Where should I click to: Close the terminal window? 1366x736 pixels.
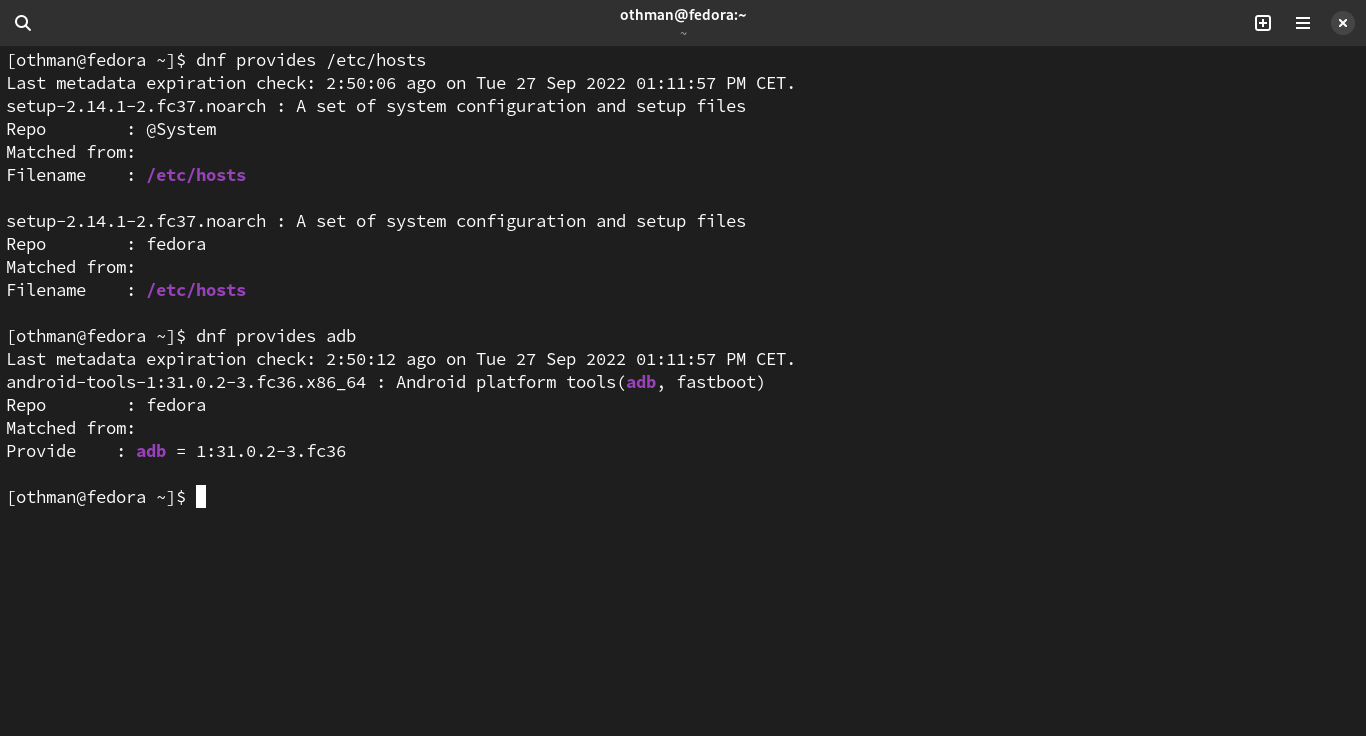1343,23
